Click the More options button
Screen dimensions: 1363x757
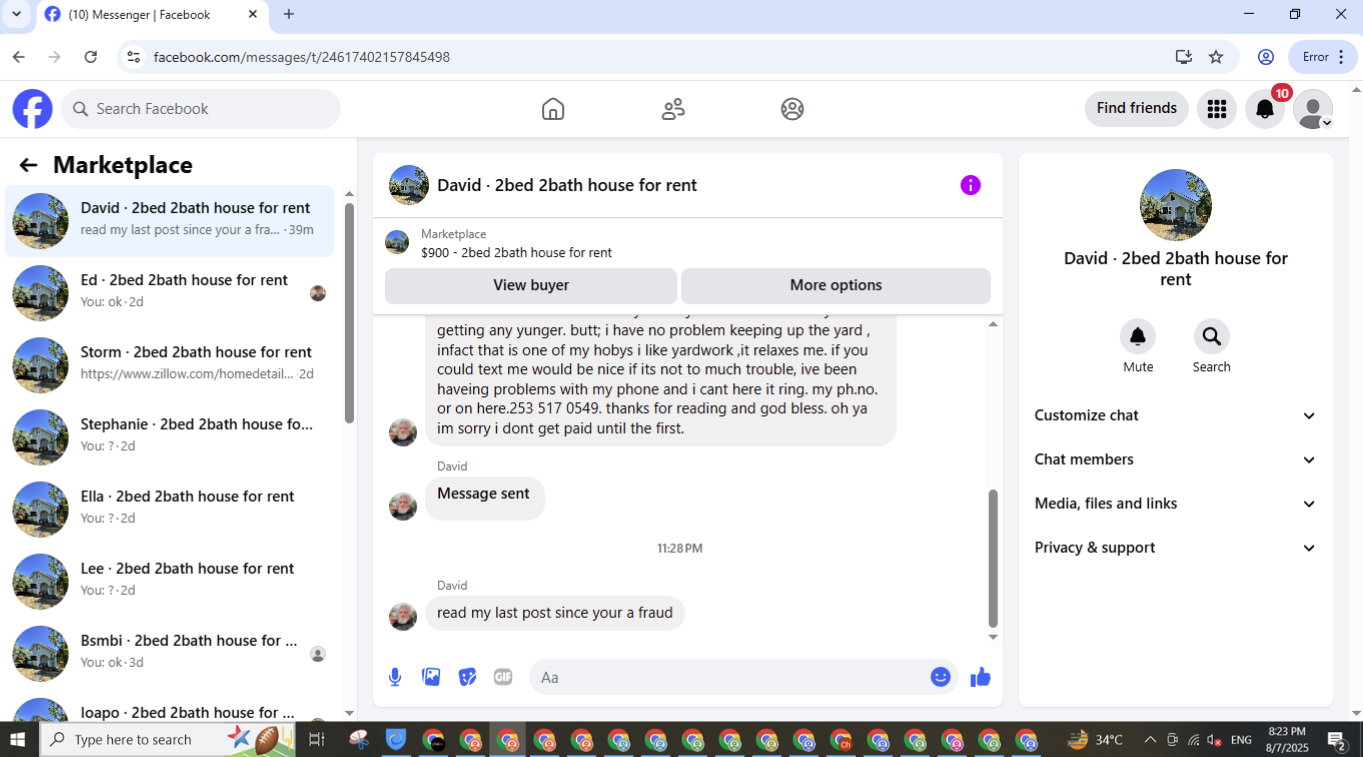coord(836,285)
